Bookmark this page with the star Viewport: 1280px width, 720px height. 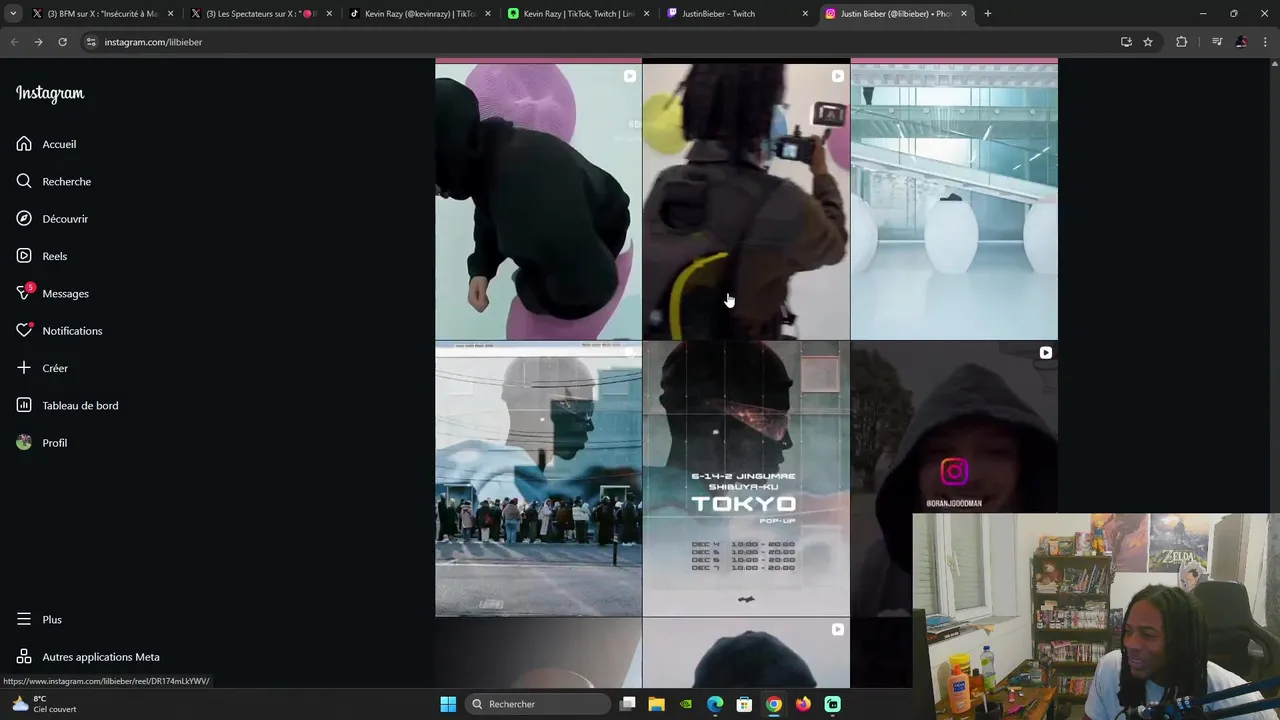(x=1148, y=42)
